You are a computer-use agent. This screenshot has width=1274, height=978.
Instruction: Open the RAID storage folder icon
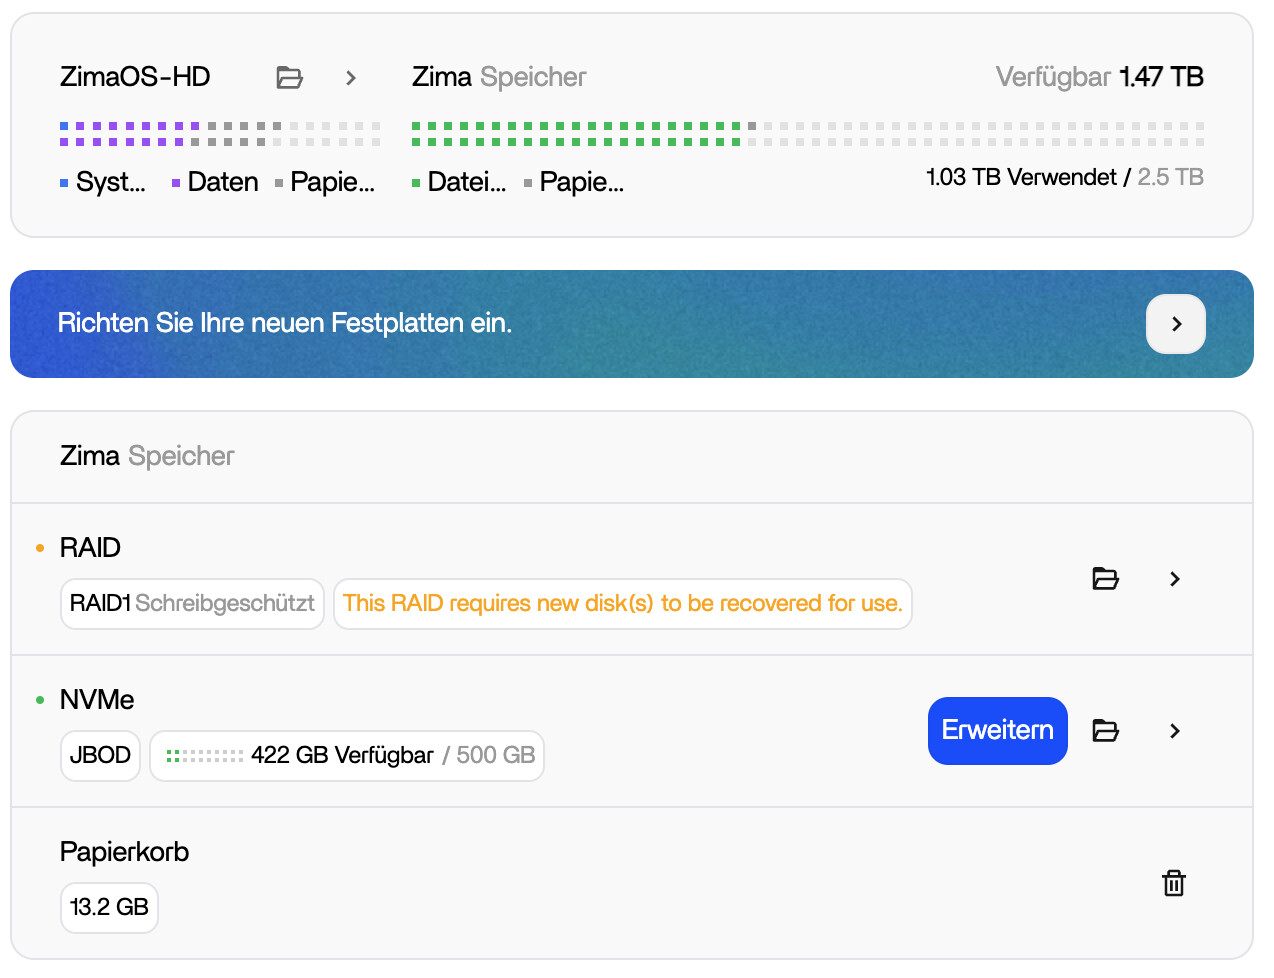(x=1105, y=578)
